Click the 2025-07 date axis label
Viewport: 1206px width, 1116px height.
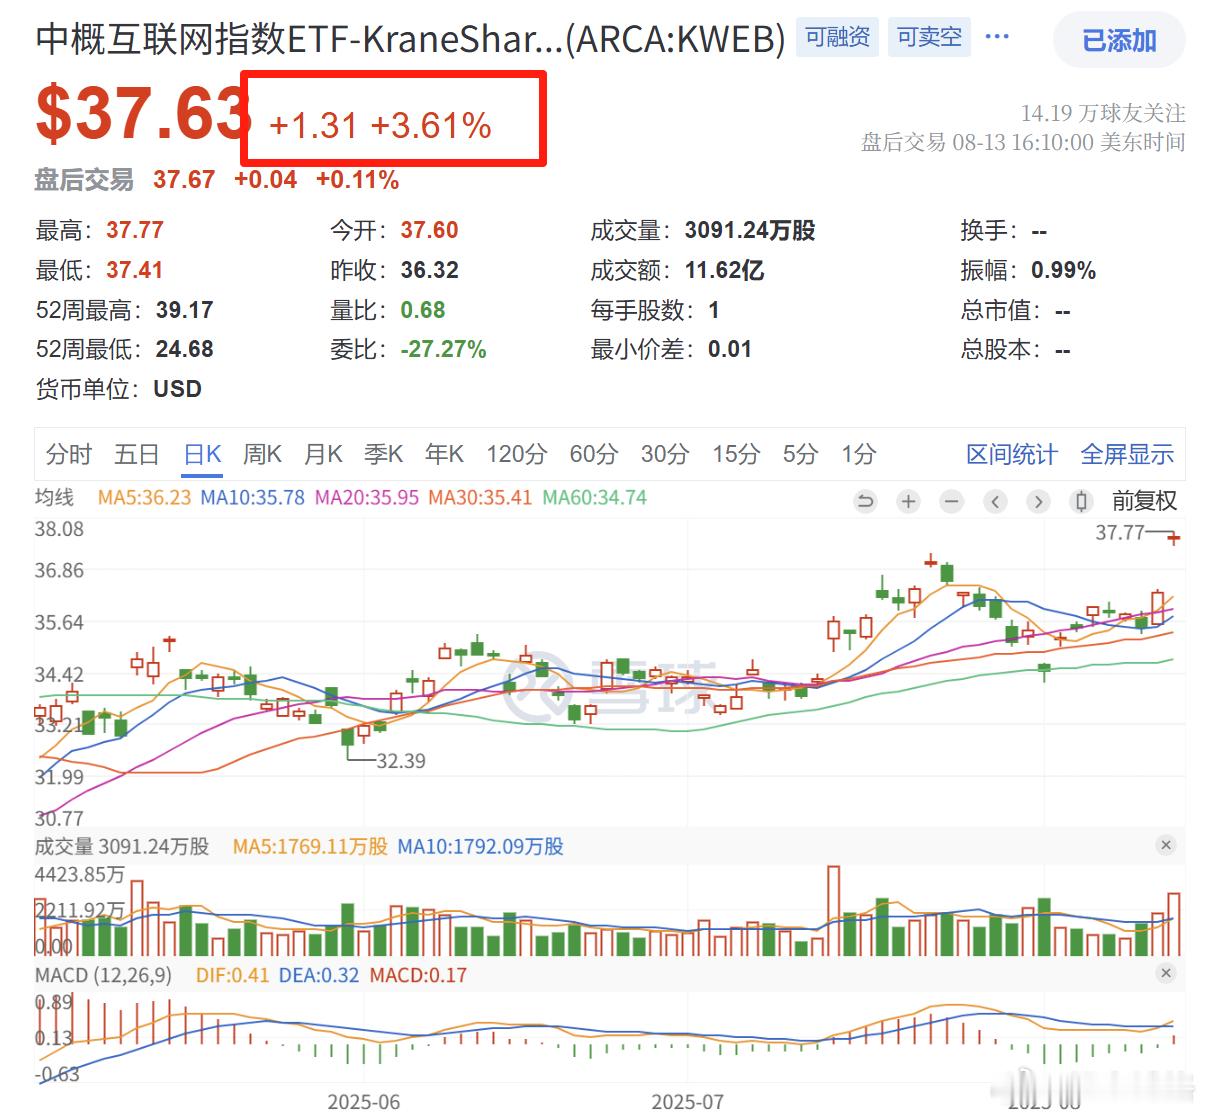point(687,1101)
